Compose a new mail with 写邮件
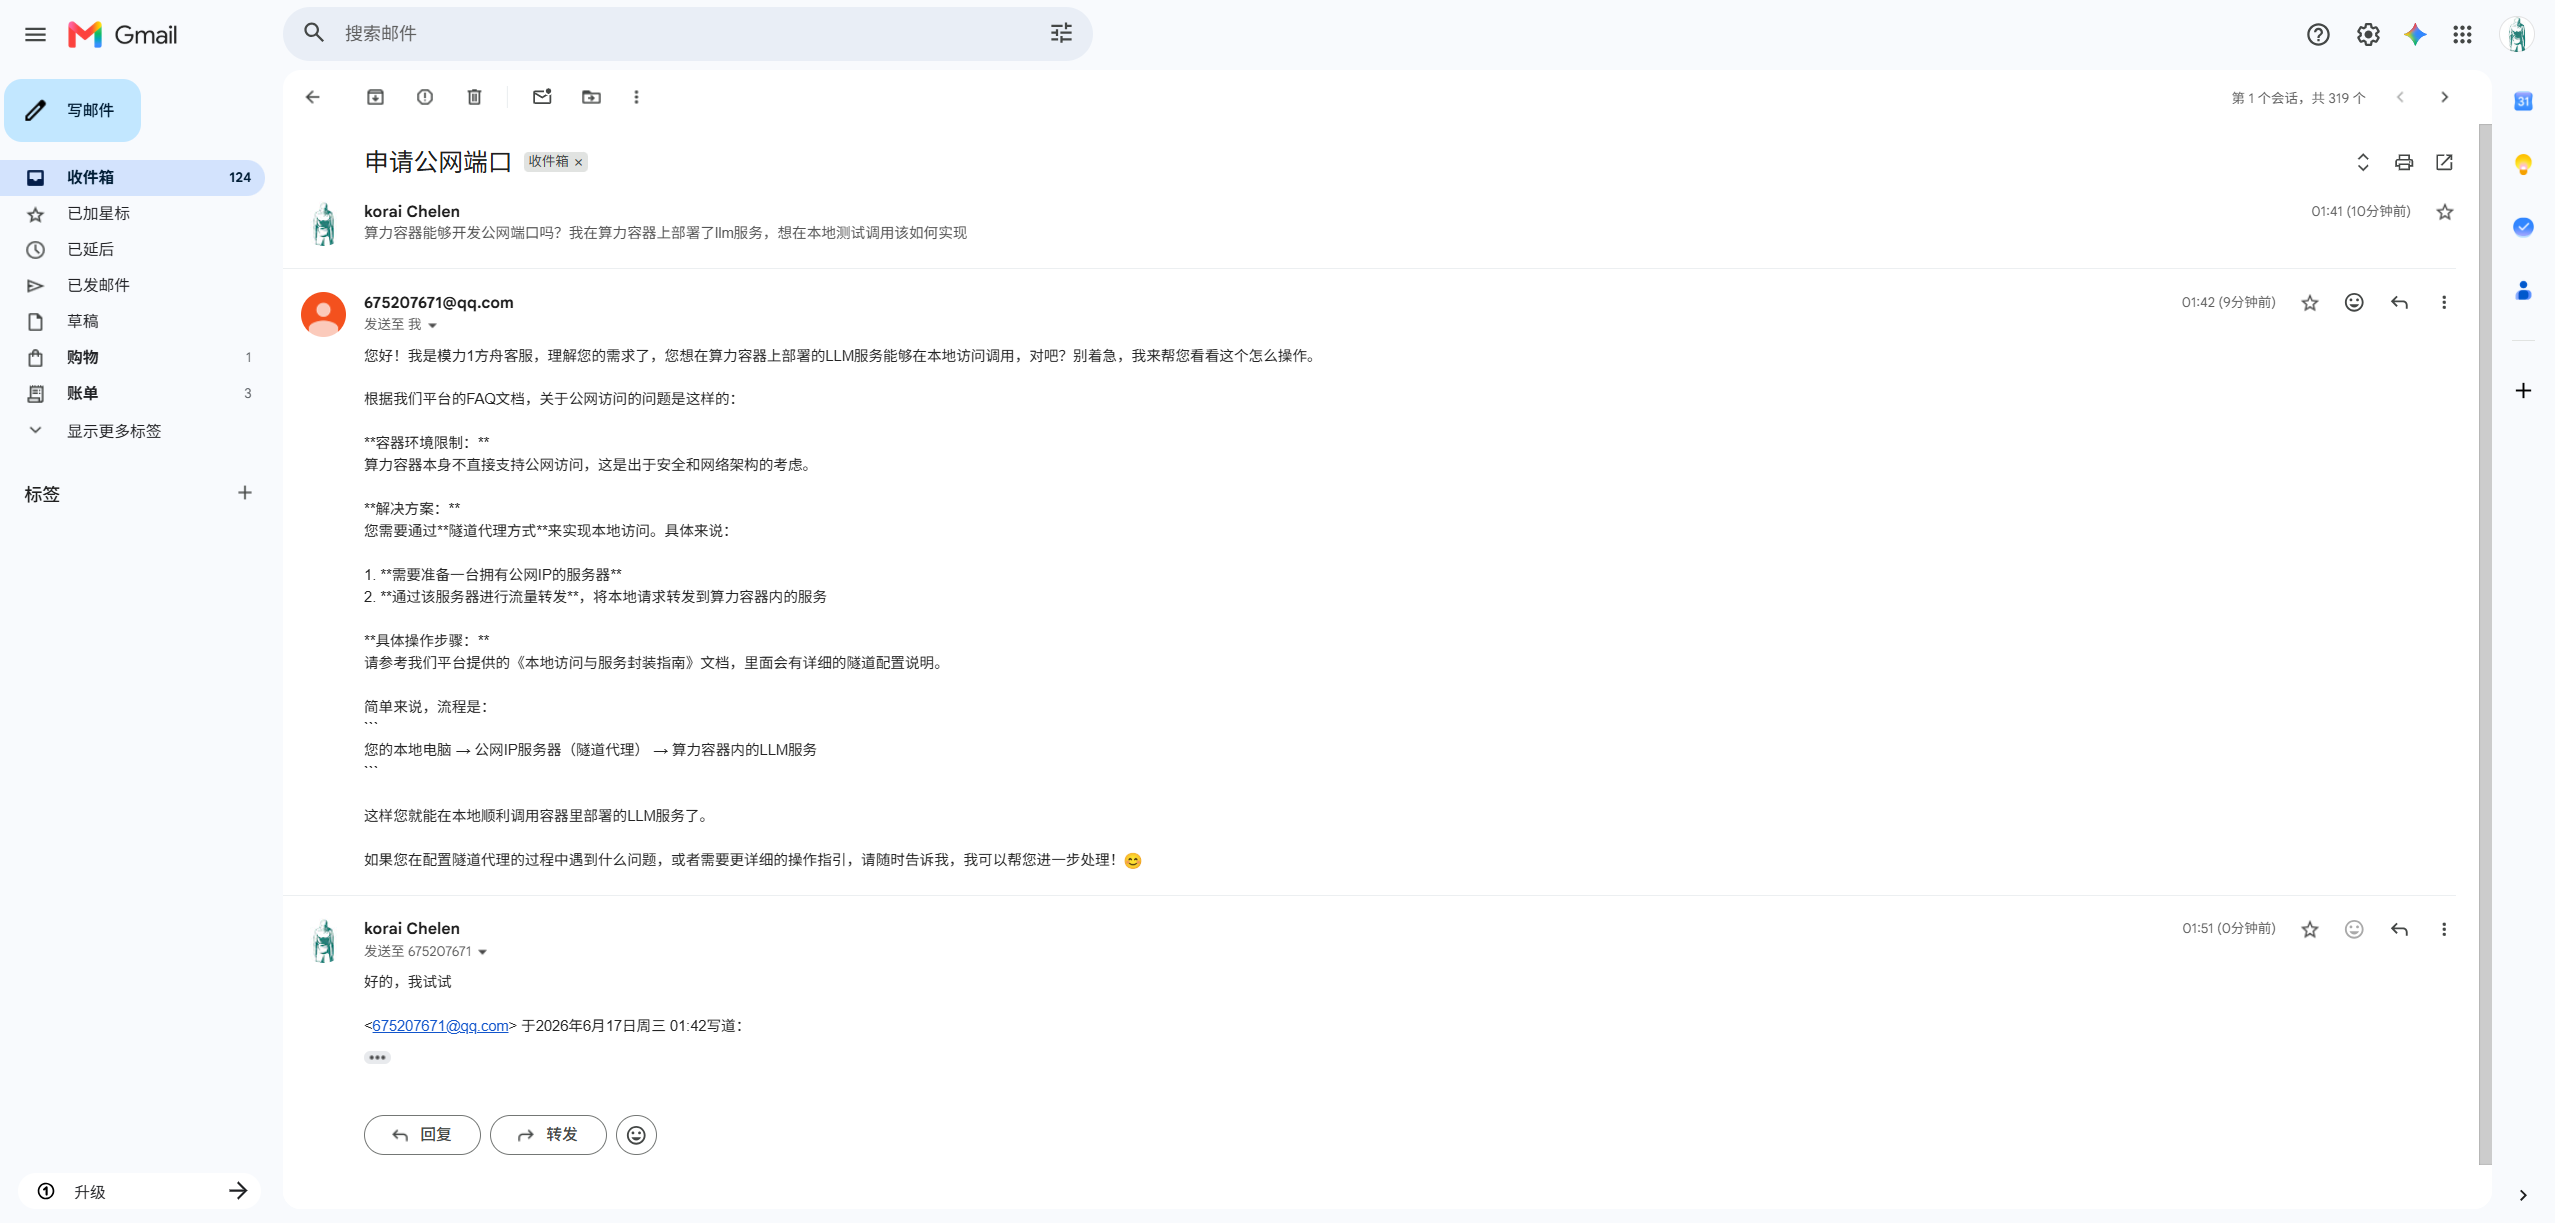Viewport: 2555px width, 1223px height. click(x=73, y=110)
